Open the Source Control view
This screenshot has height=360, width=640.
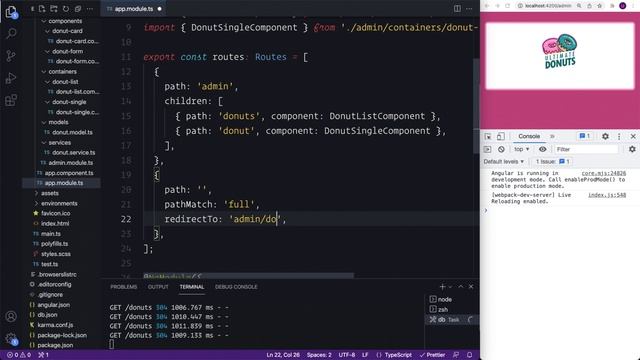pyautogui.click(x=11, y=56)
